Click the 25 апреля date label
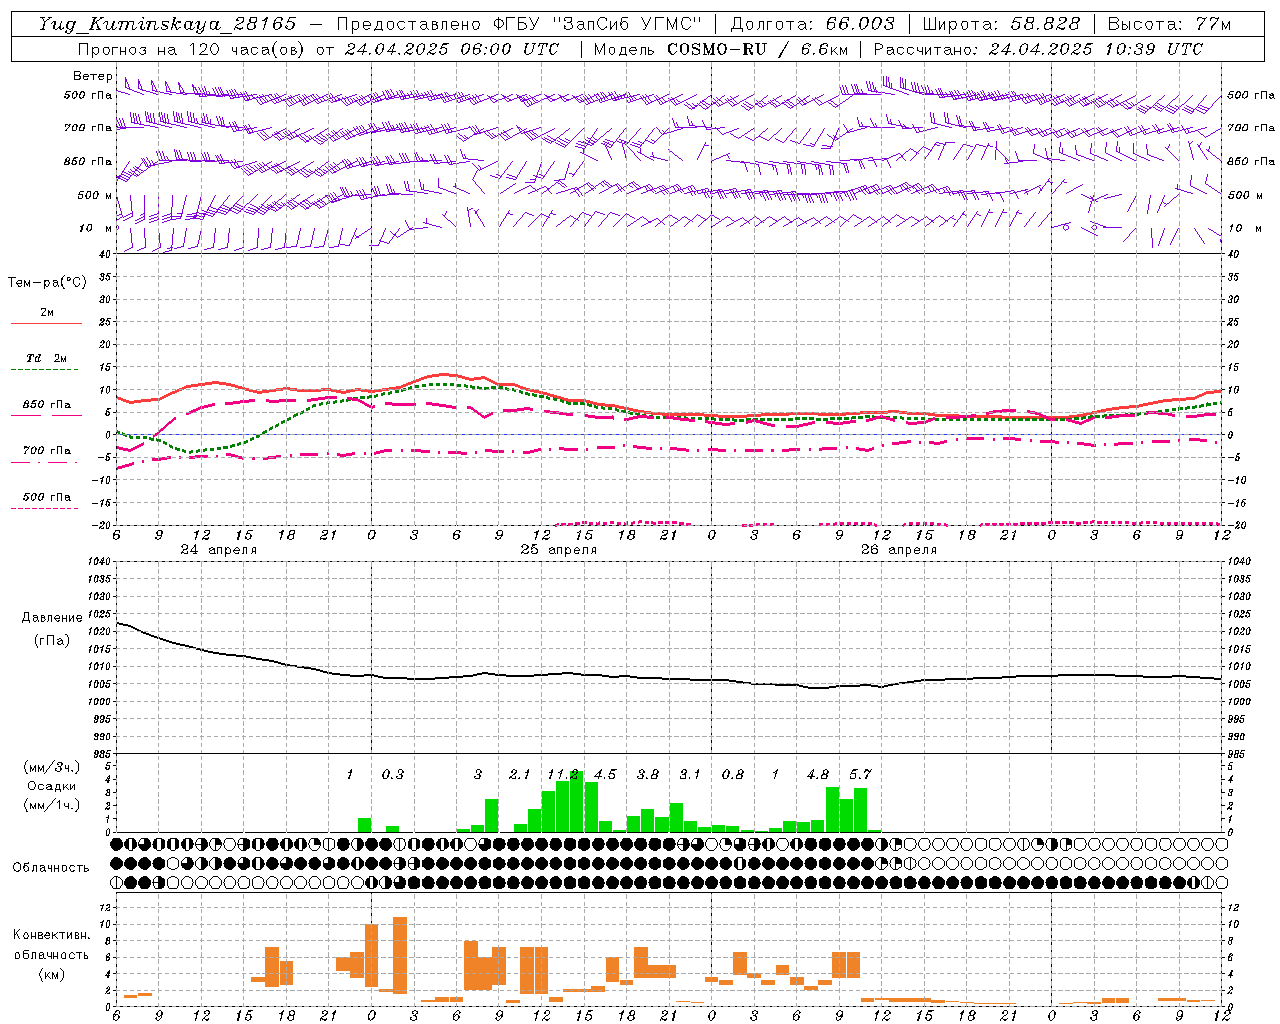1280x1024 pixels. (x=558, y=550)
